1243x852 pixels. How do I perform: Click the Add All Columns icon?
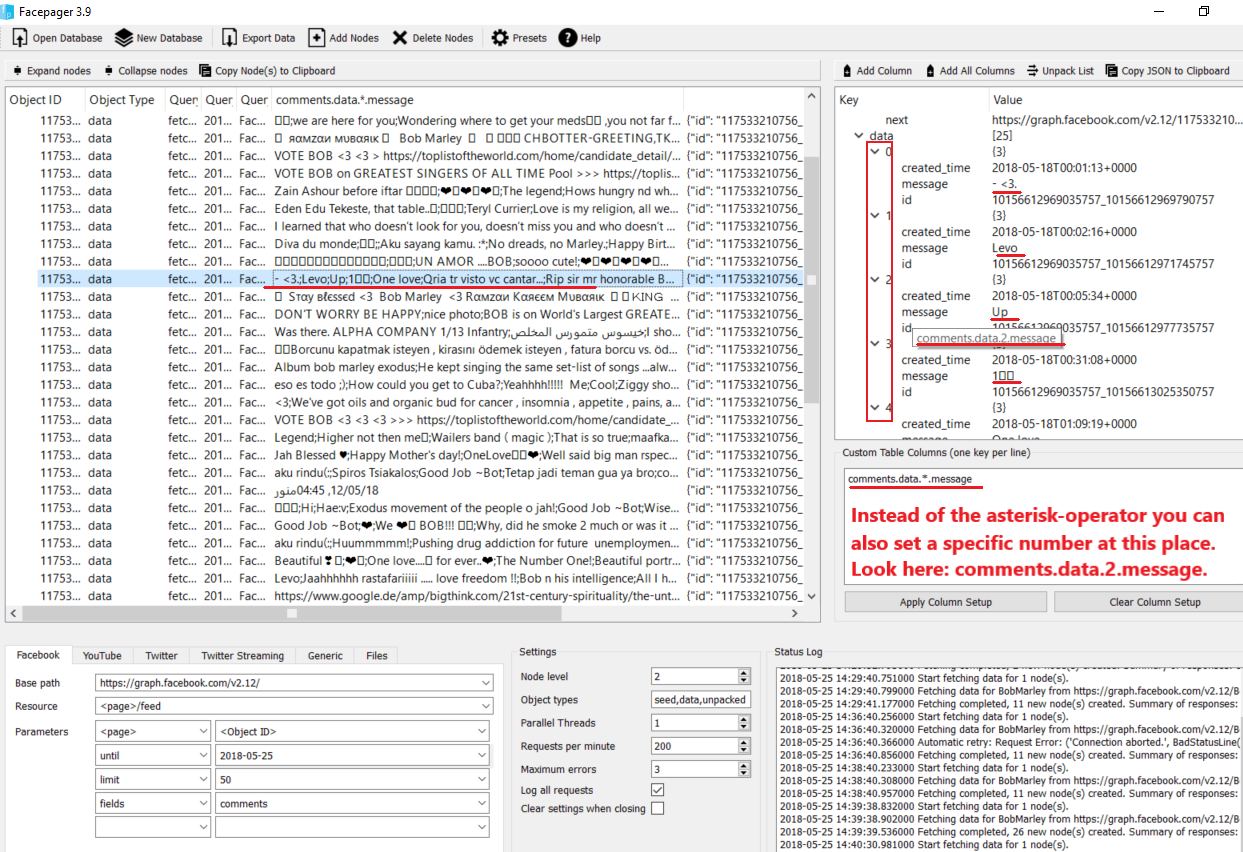[x=930, y=71]
